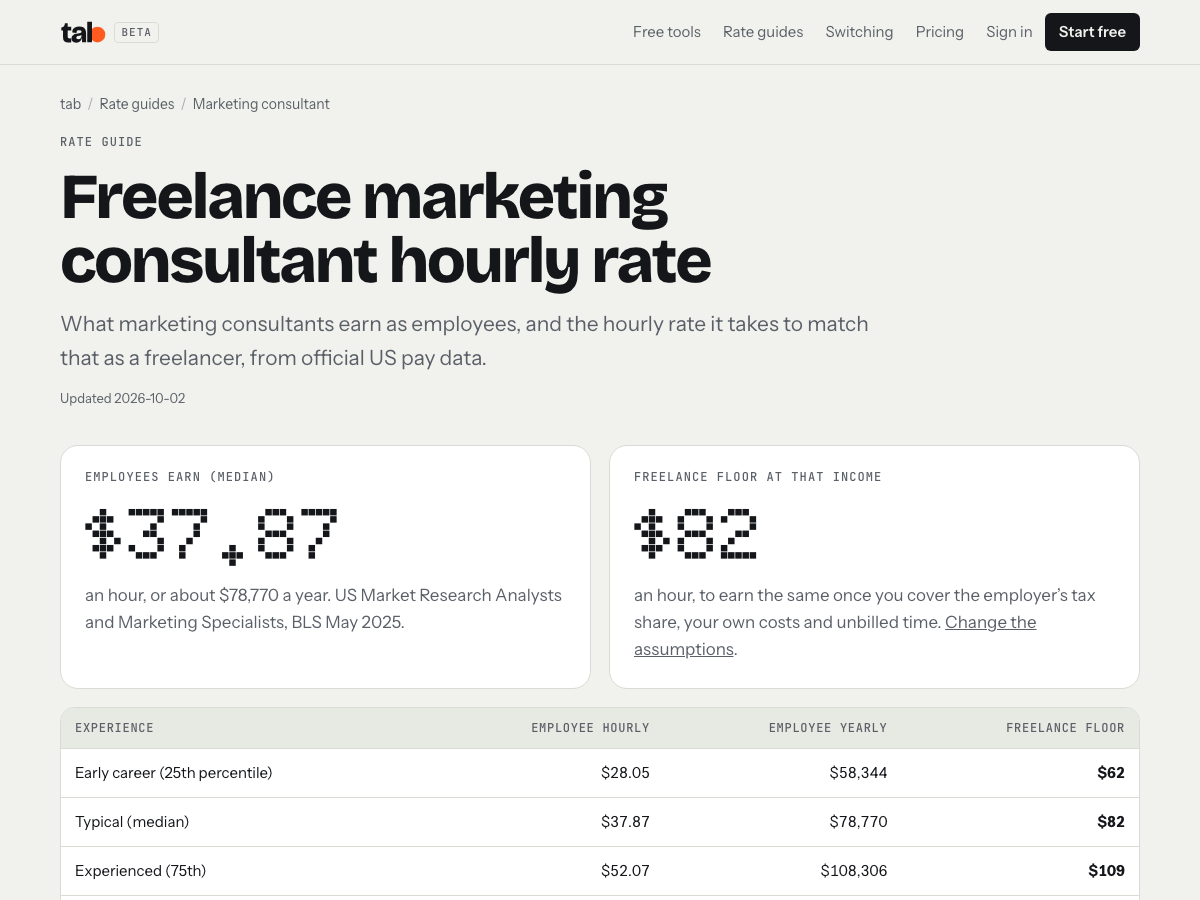Click the BLS May 2025 source description

pos(324,608)
